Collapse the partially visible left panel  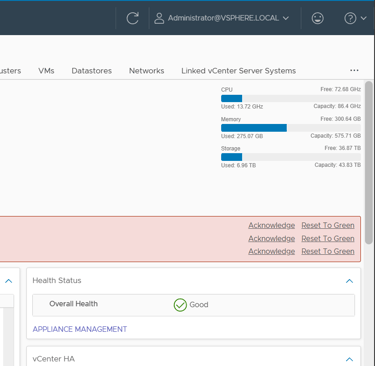tap(9, 281)
